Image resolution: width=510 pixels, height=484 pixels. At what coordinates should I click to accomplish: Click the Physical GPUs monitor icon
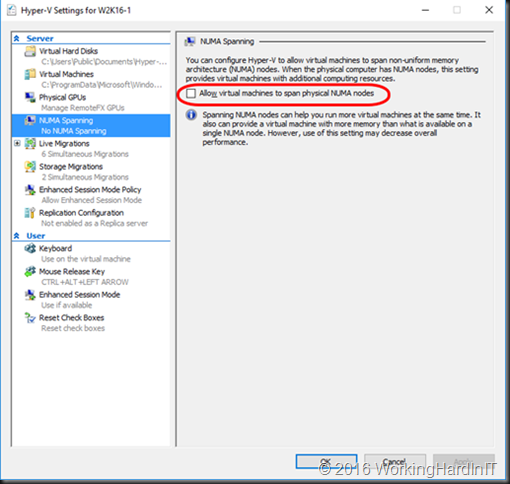click(30, 97)
